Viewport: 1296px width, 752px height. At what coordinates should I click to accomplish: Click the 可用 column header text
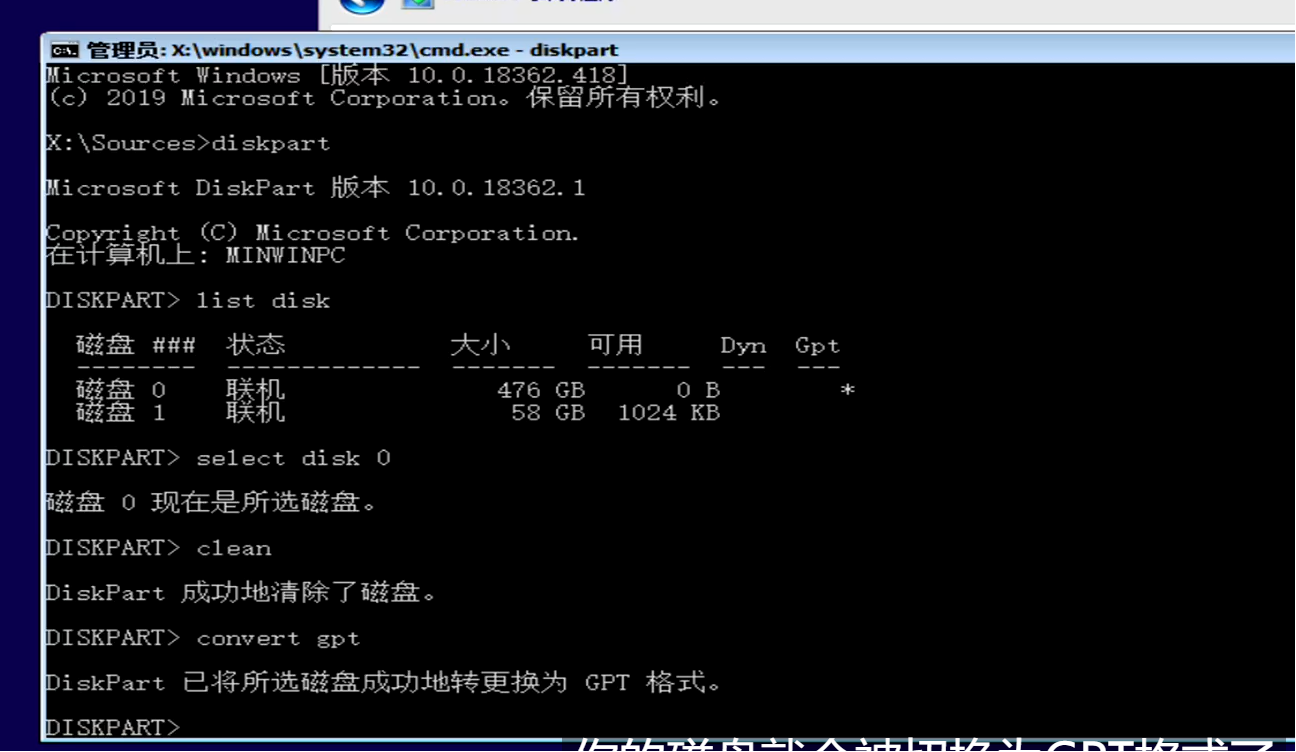point(615,345)
